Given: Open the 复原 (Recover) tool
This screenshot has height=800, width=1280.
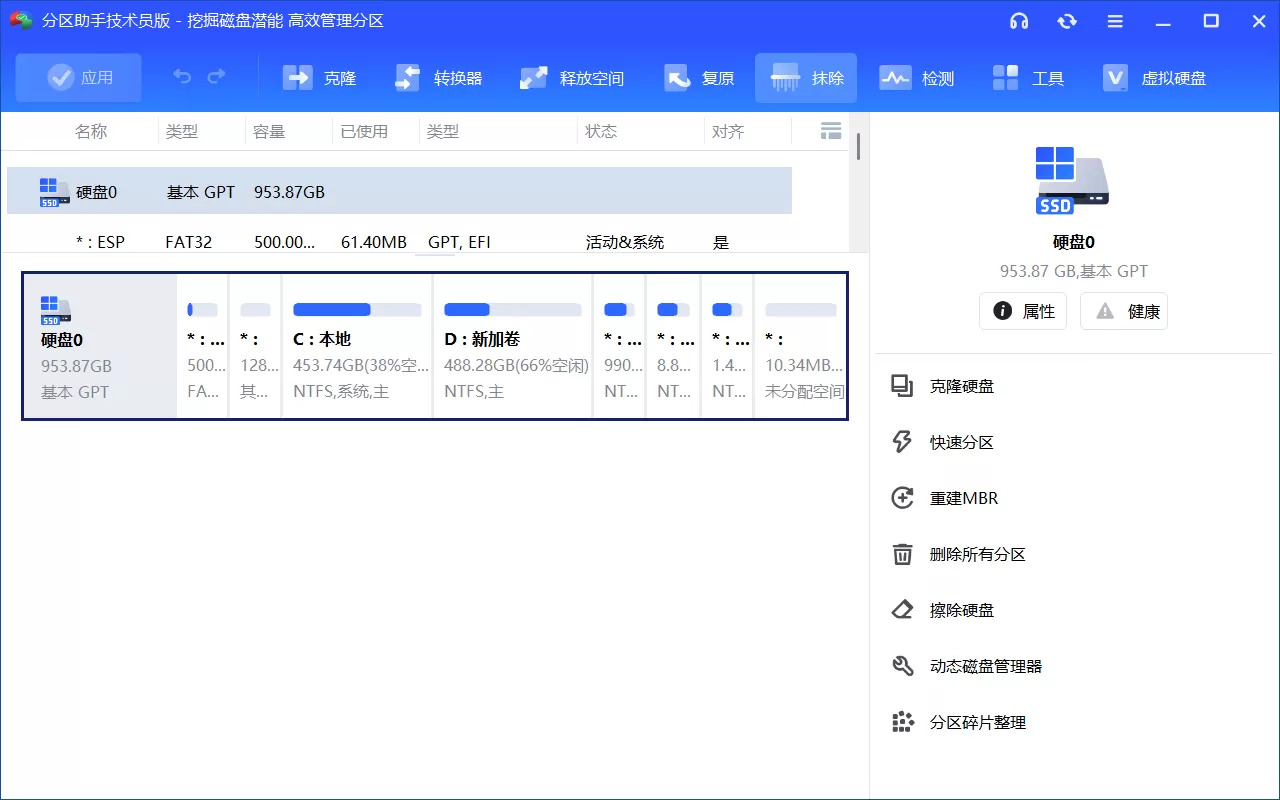Looking at the screenshot, I should 700,77.
